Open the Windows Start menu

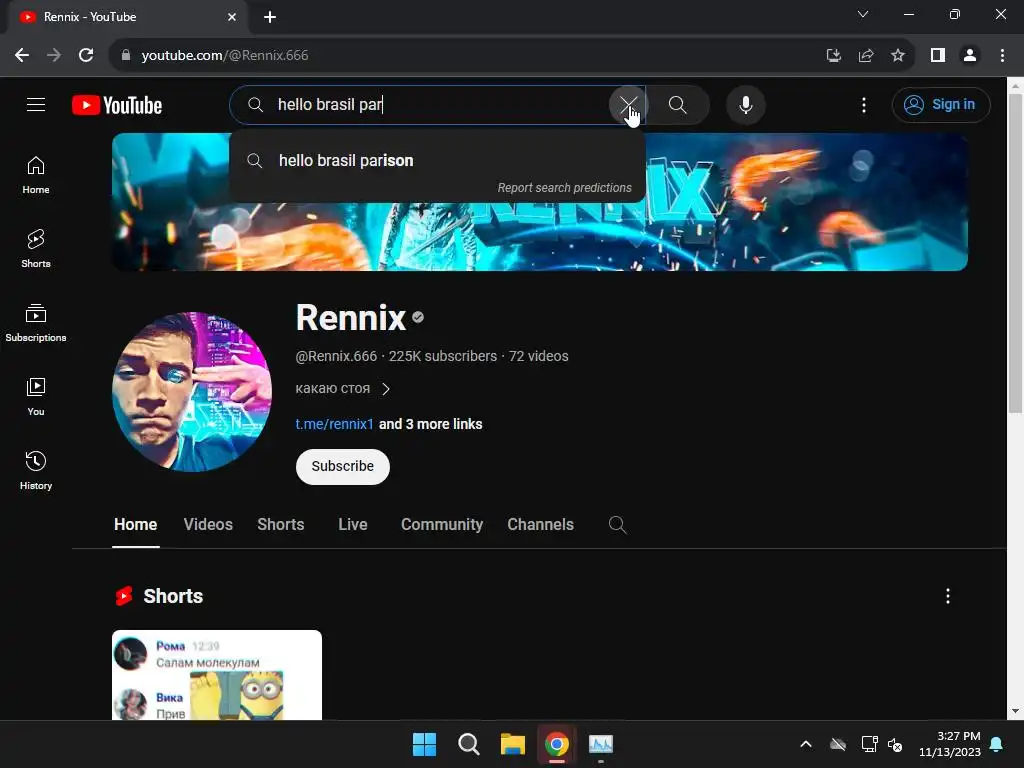tap(424, 744)
